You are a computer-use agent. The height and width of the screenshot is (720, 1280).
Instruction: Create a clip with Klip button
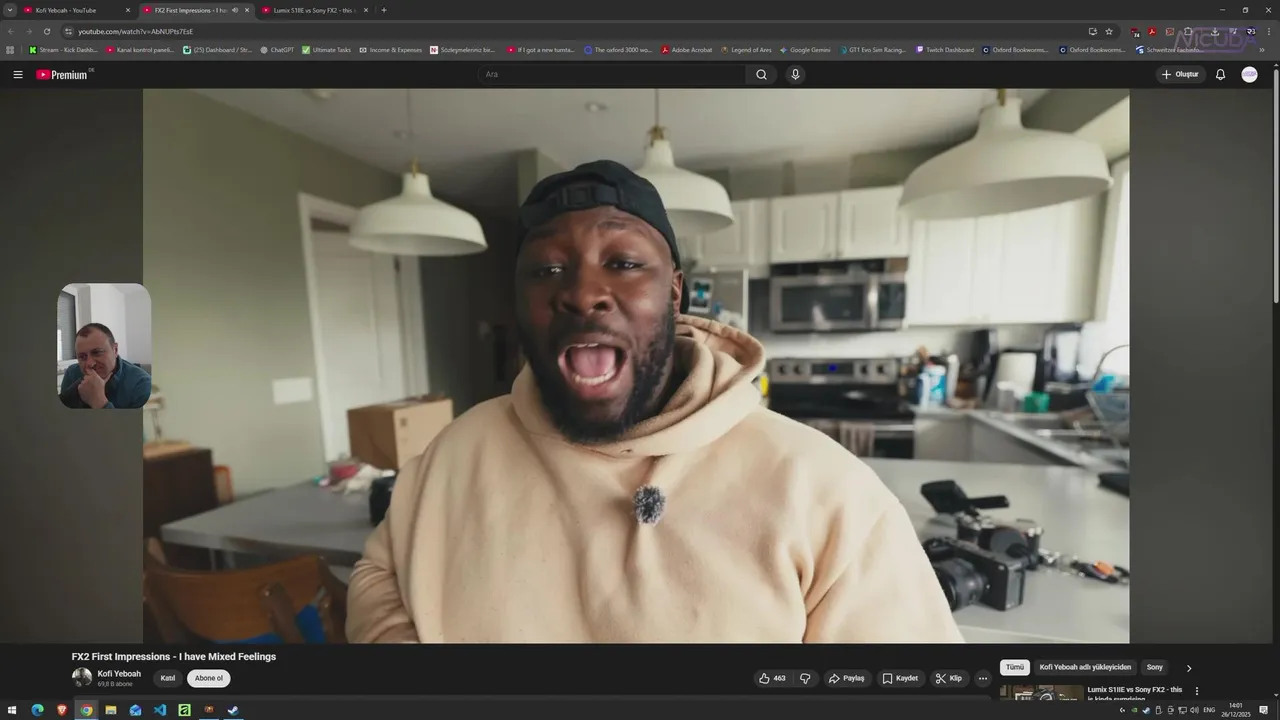[x=948, y=678]
